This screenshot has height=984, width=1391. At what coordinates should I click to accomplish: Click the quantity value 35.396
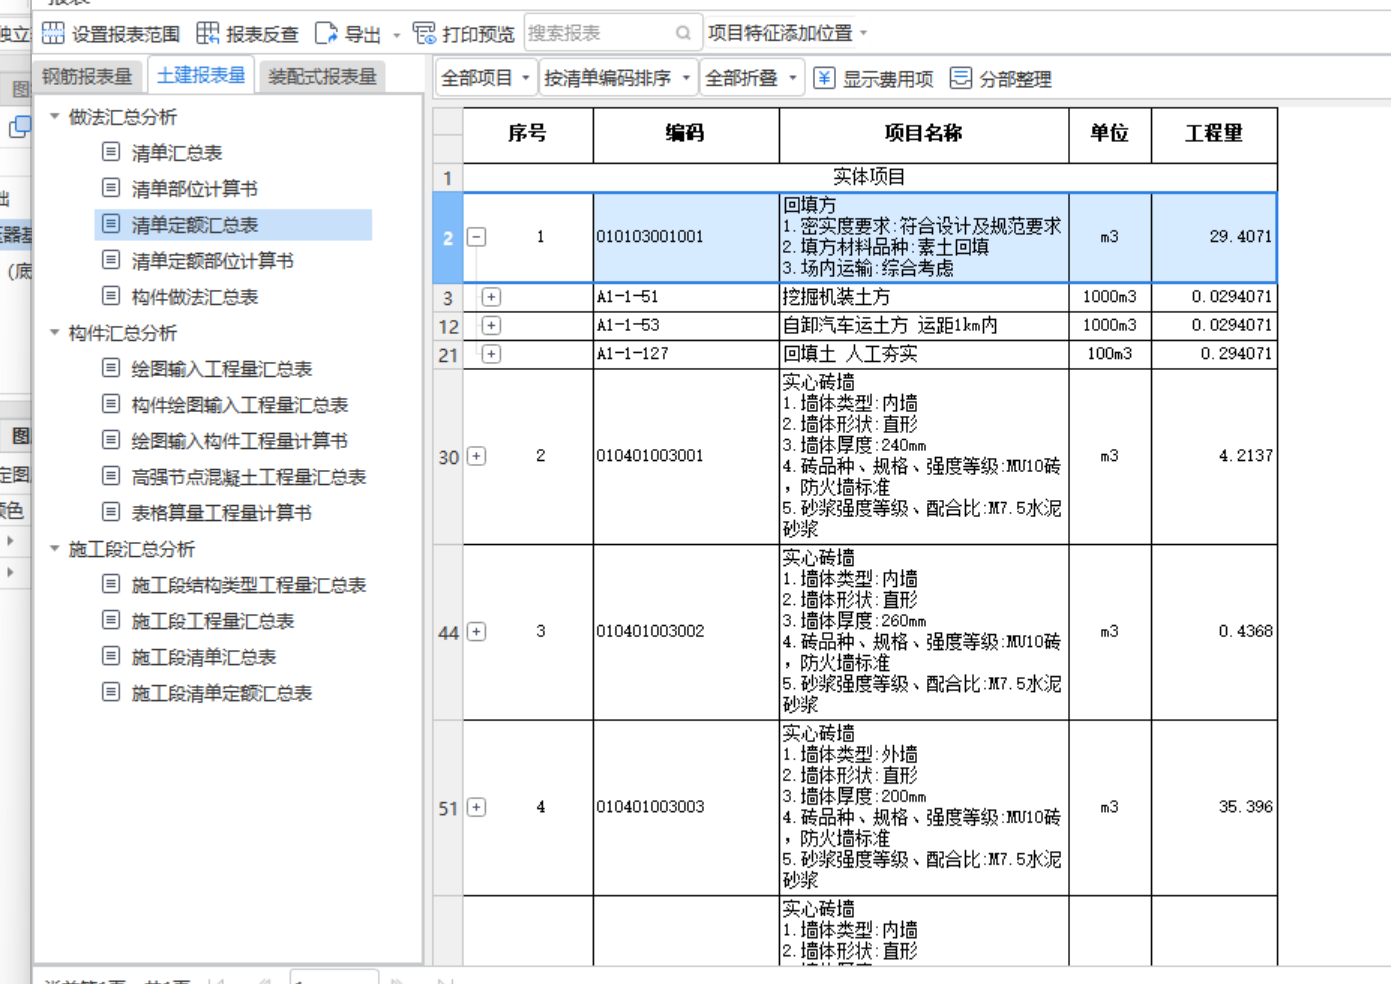(1245, 807)
